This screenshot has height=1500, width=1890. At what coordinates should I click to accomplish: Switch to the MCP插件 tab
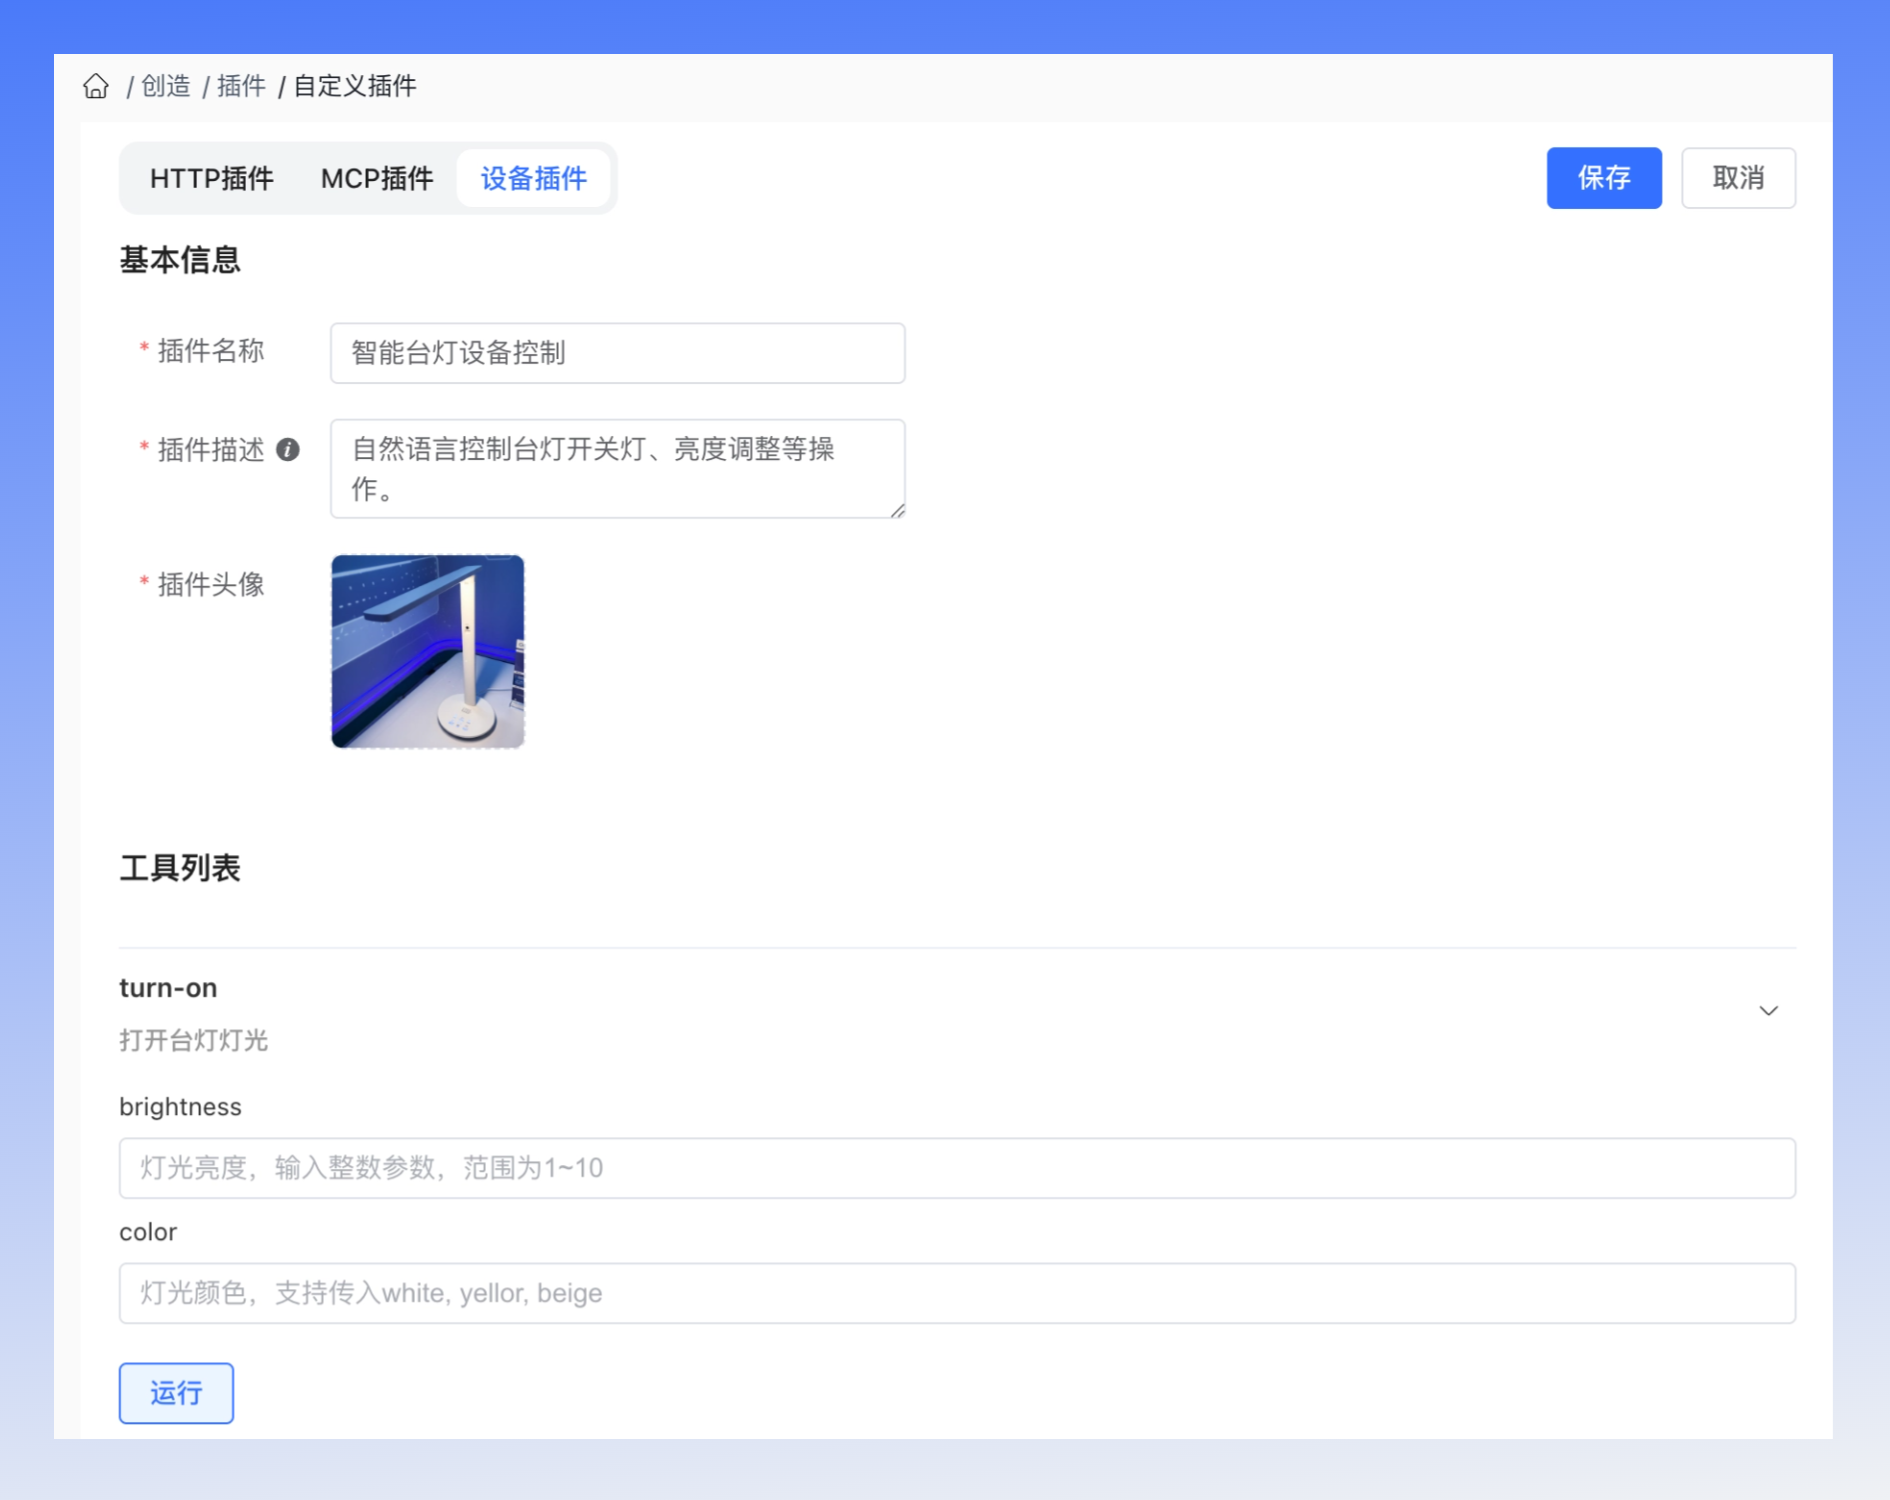tap(377, 178)
